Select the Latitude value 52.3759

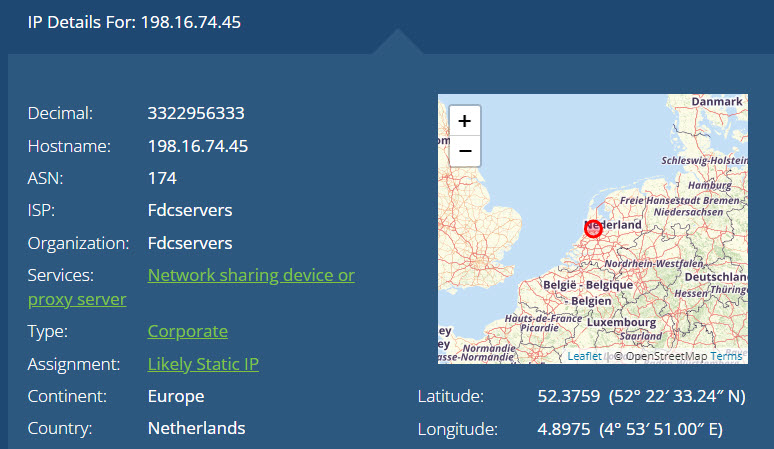569,396
